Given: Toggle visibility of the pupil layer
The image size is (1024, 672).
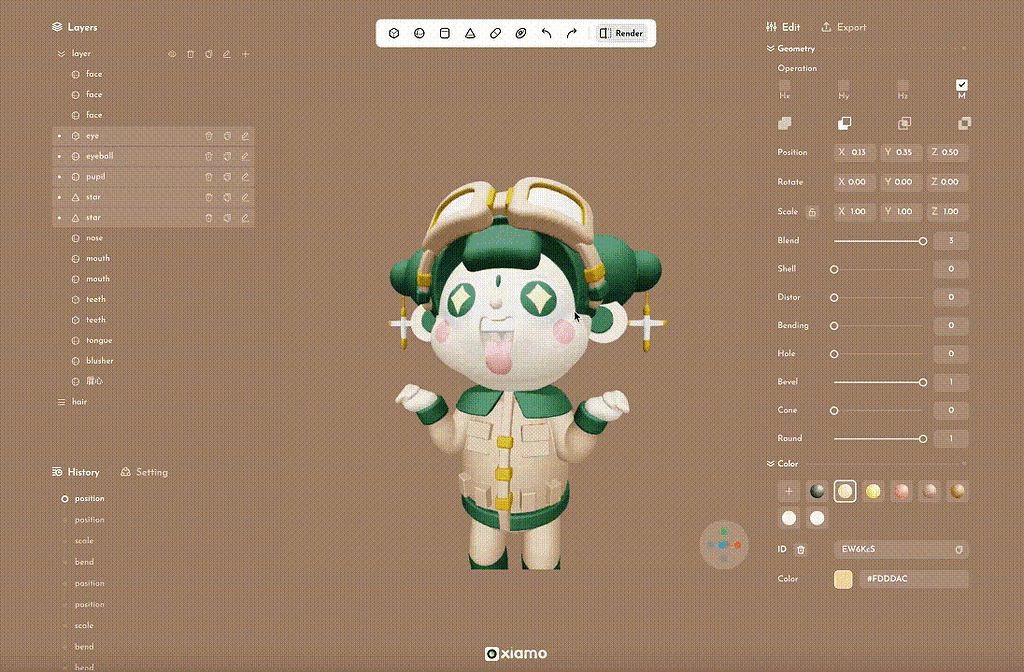Looking at the screenshot, I should (58, 176).
